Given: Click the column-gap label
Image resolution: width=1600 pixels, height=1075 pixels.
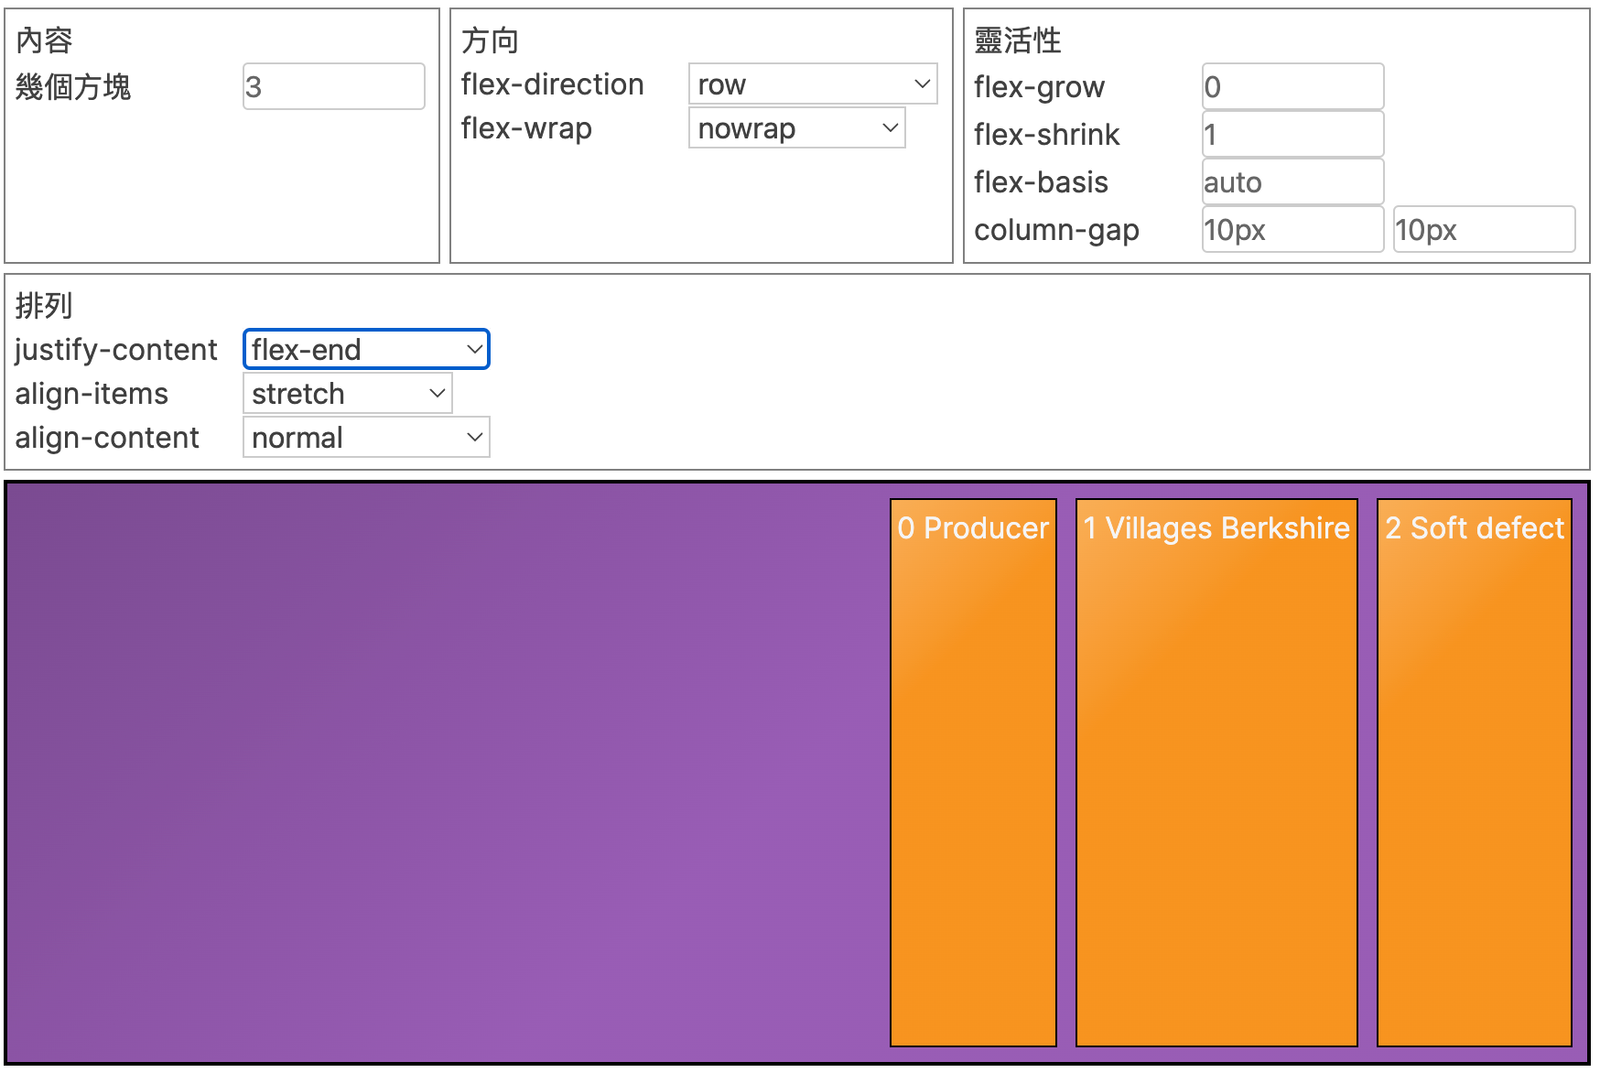Looking at the screenshot, I should [1056, 230].
